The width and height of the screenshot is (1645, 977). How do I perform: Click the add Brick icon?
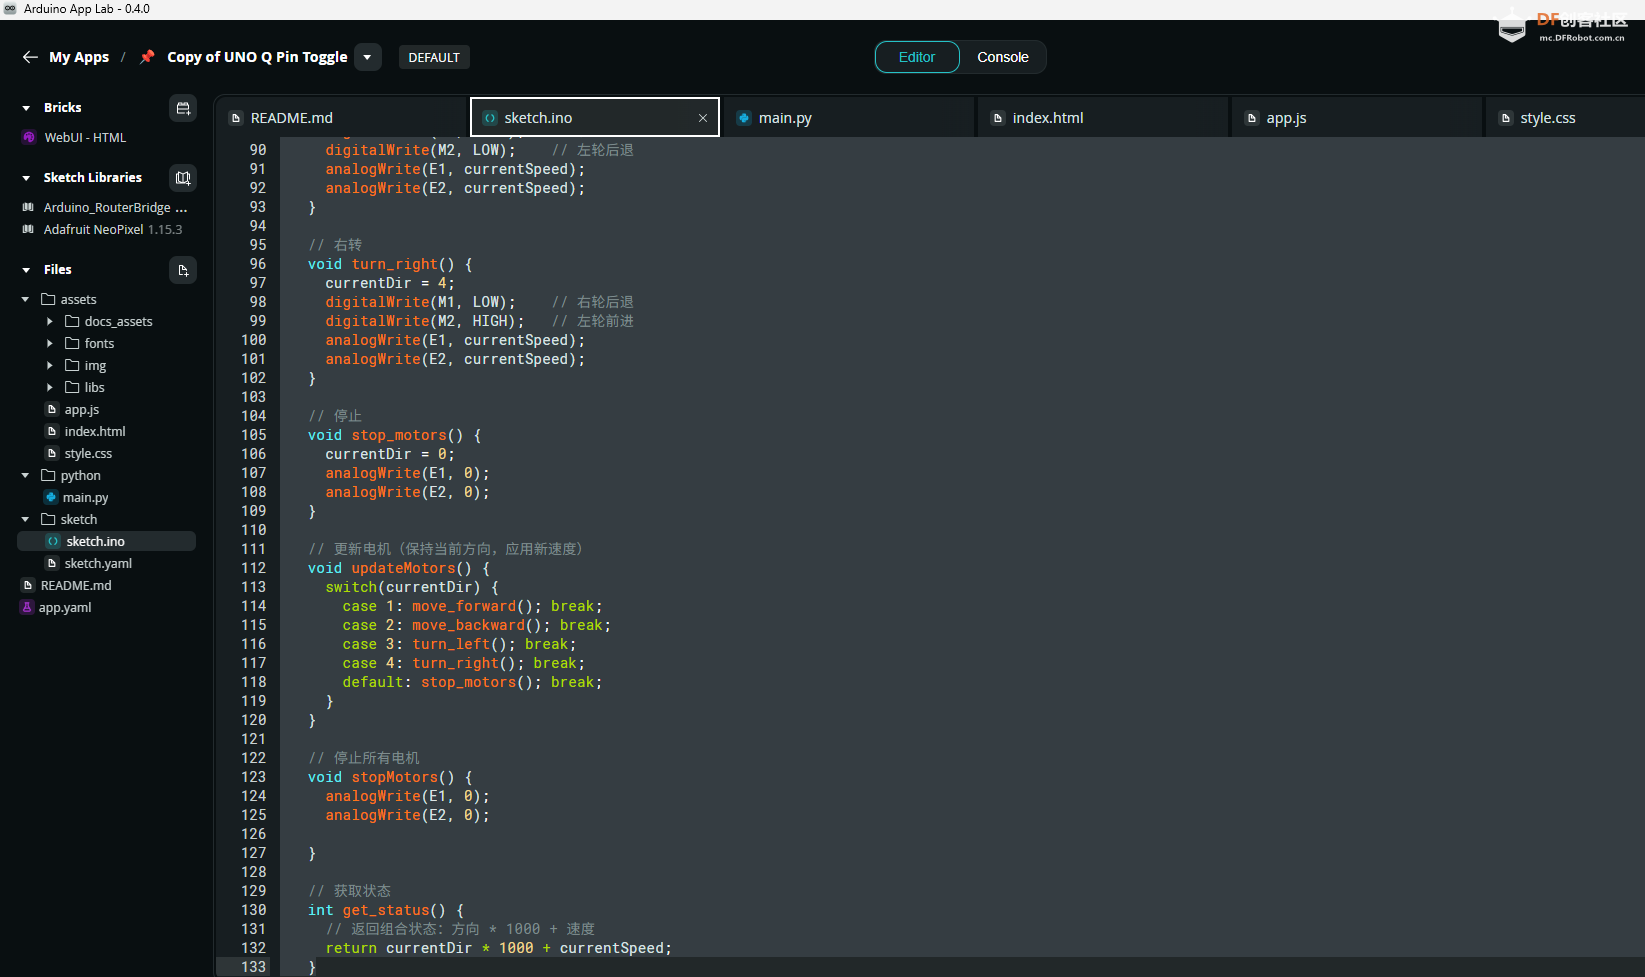[x=183, y=108]
